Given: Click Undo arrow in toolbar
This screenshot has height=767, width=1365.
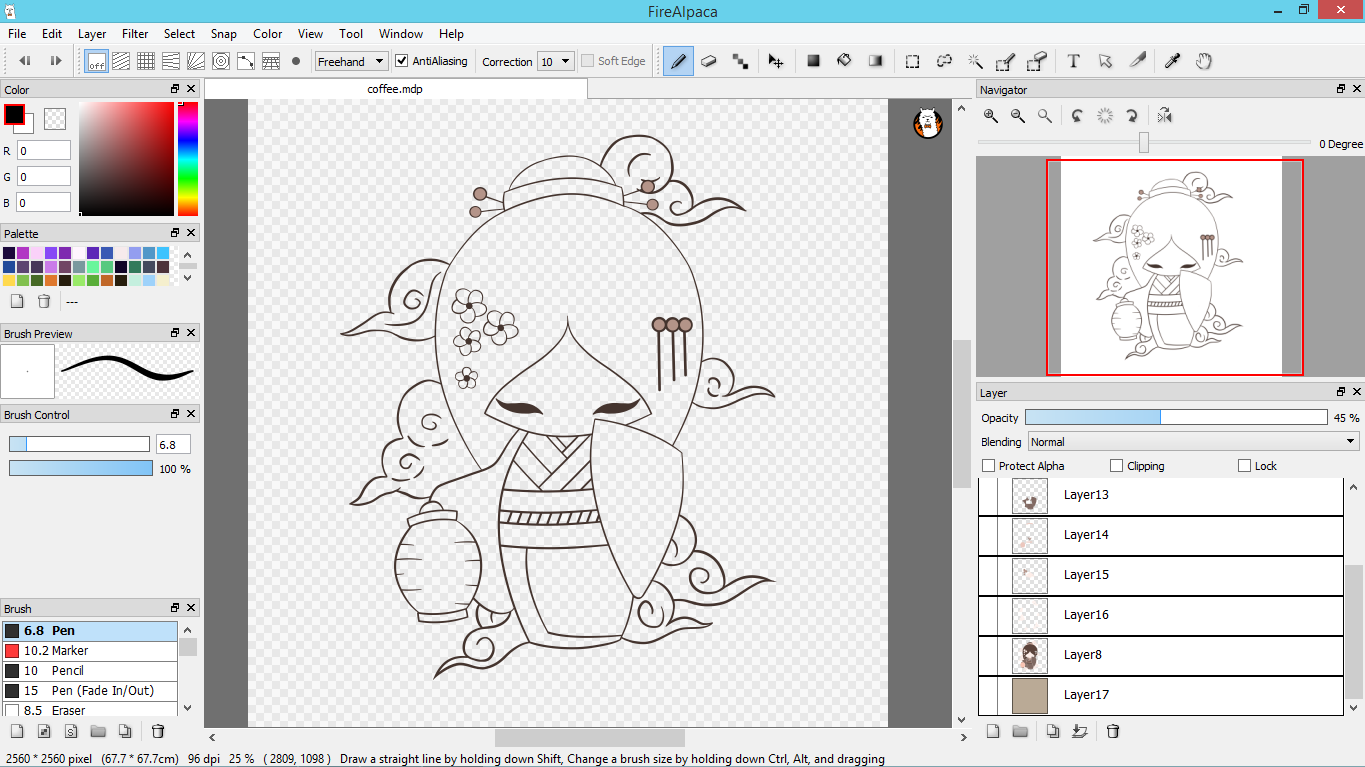Looking at the screenshot, I should click(x=25, y=61).
